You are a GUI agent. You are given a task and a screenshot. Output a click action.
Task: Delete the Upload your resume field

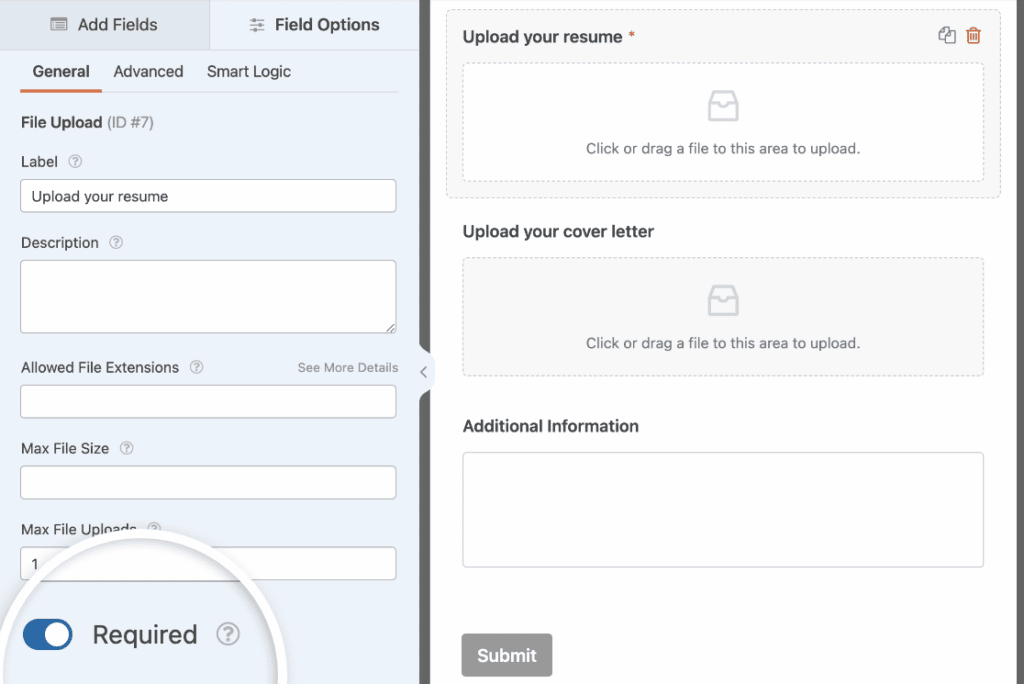click(974, 35)
